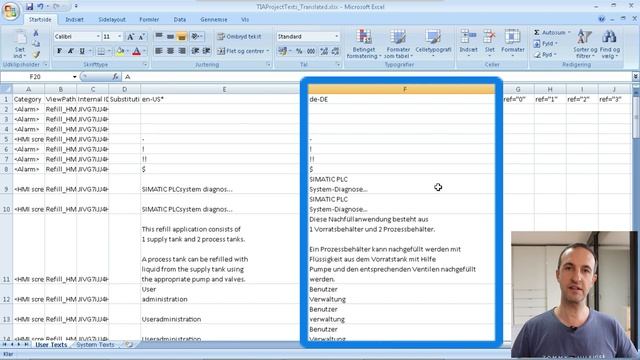The width and height of the screenshot is (640, 360).
Task: Align text left
Action: [x=159, y=51]
